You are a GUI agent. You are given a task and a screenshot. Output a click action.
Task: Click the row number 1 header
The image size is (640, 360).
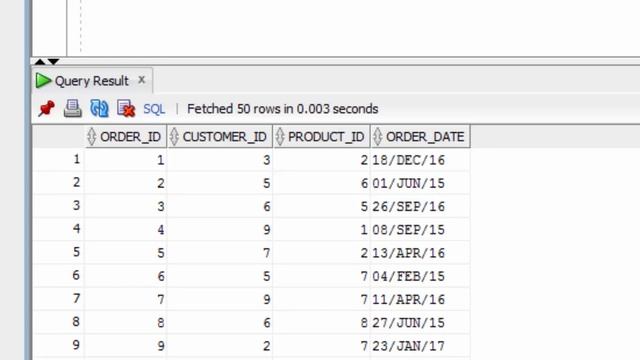click(x=59, y=159)
